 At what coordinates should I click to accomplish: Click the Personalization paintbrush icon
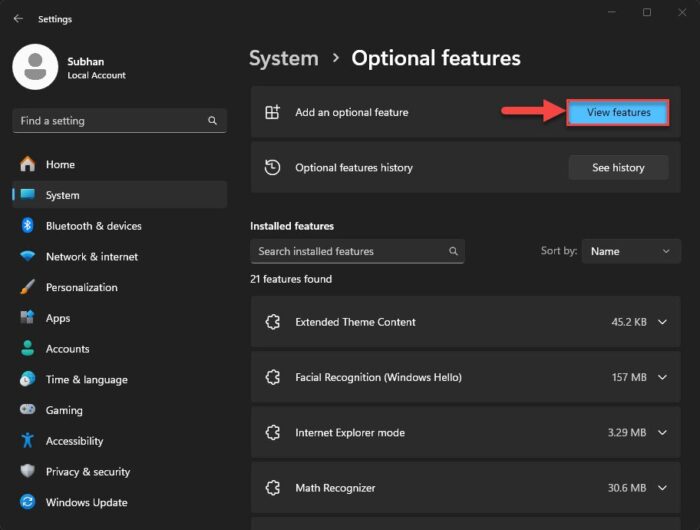tap(28, 287)
